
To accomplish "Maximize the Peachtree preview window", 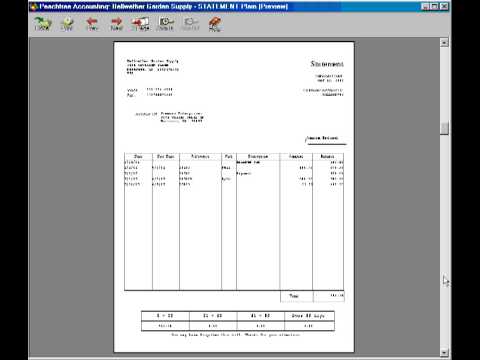I will 434,6.
